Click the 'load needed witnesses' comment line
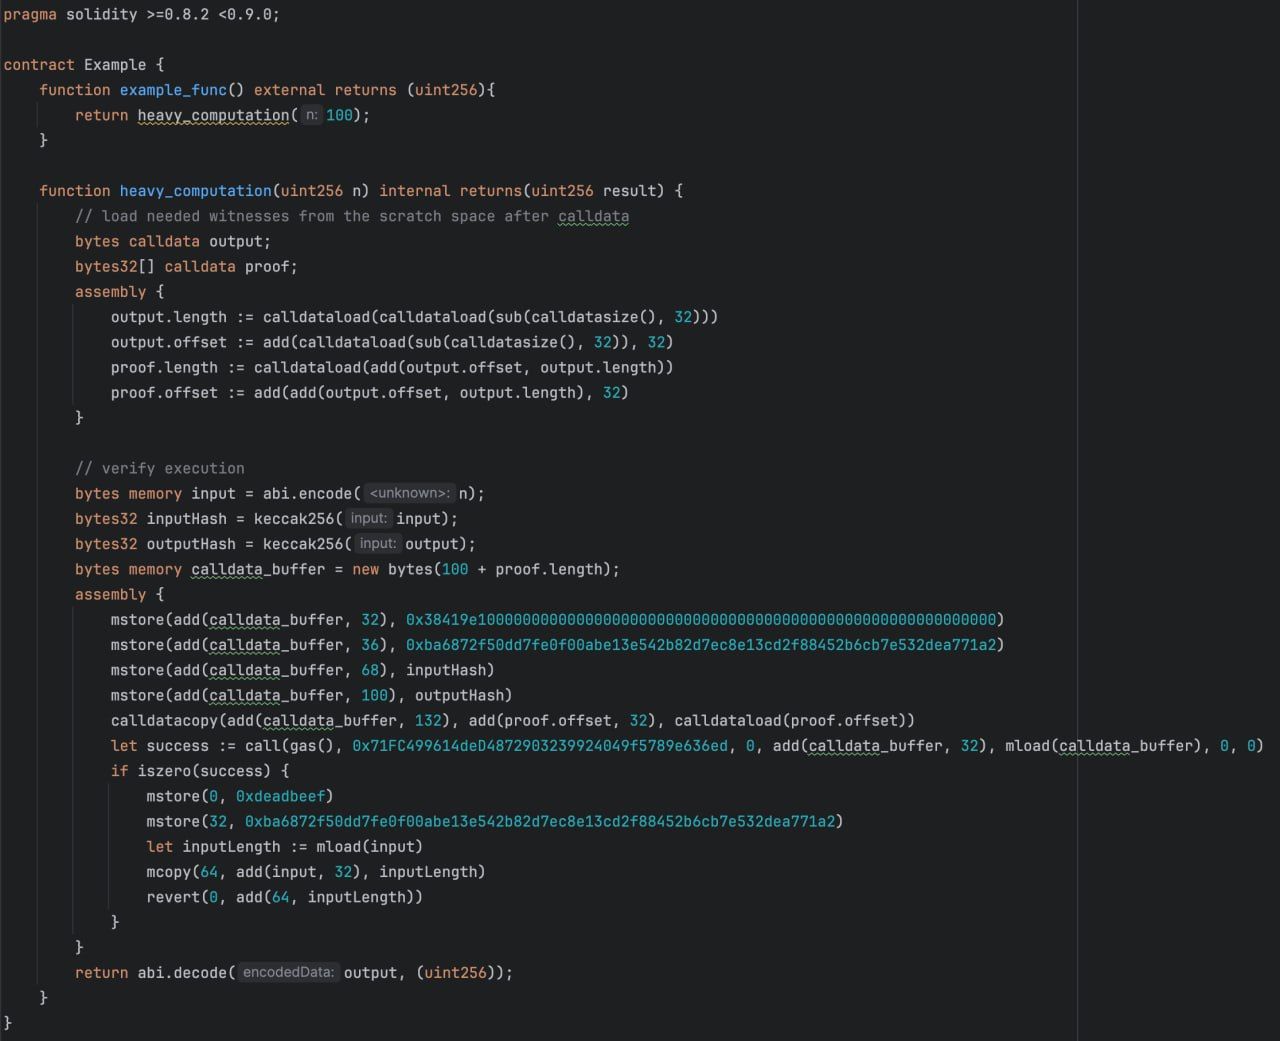 click(x=352, y=216)
